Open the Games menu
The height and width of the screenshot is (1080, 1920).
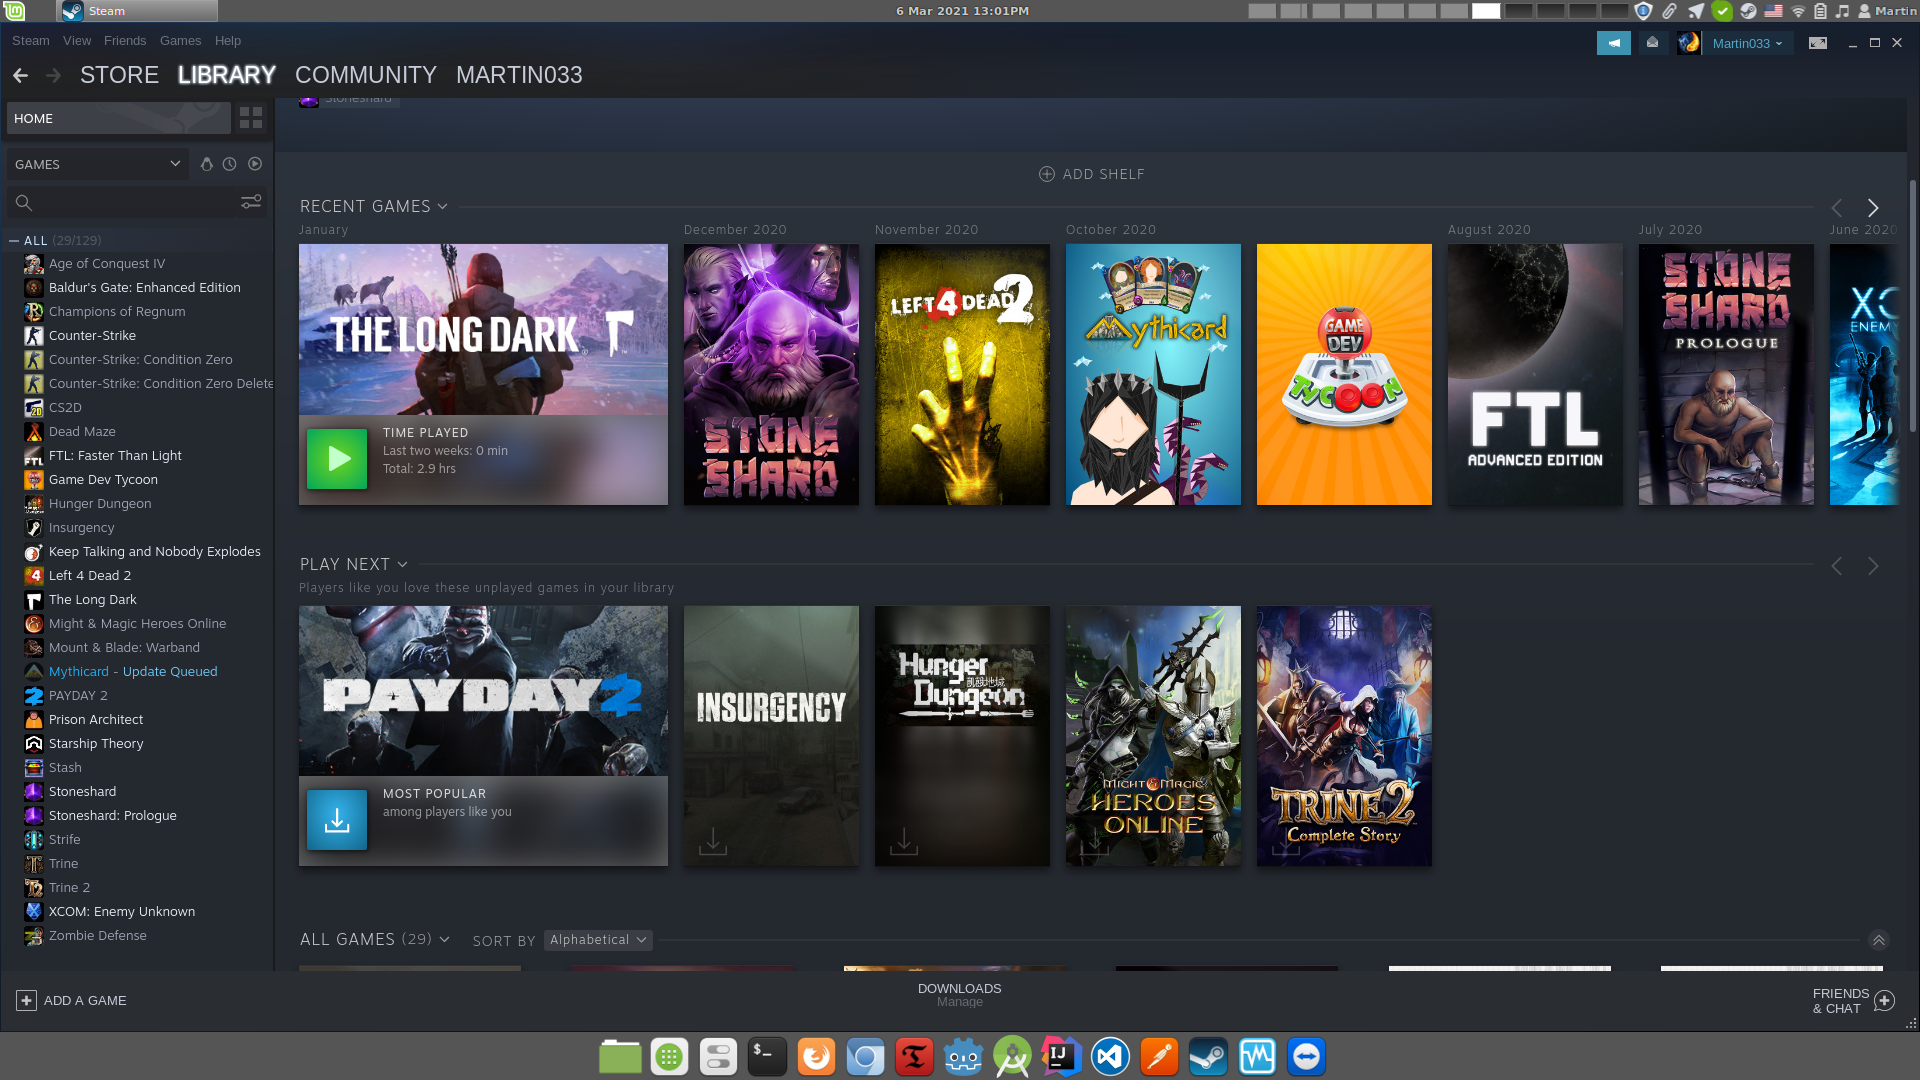(180, 41)
